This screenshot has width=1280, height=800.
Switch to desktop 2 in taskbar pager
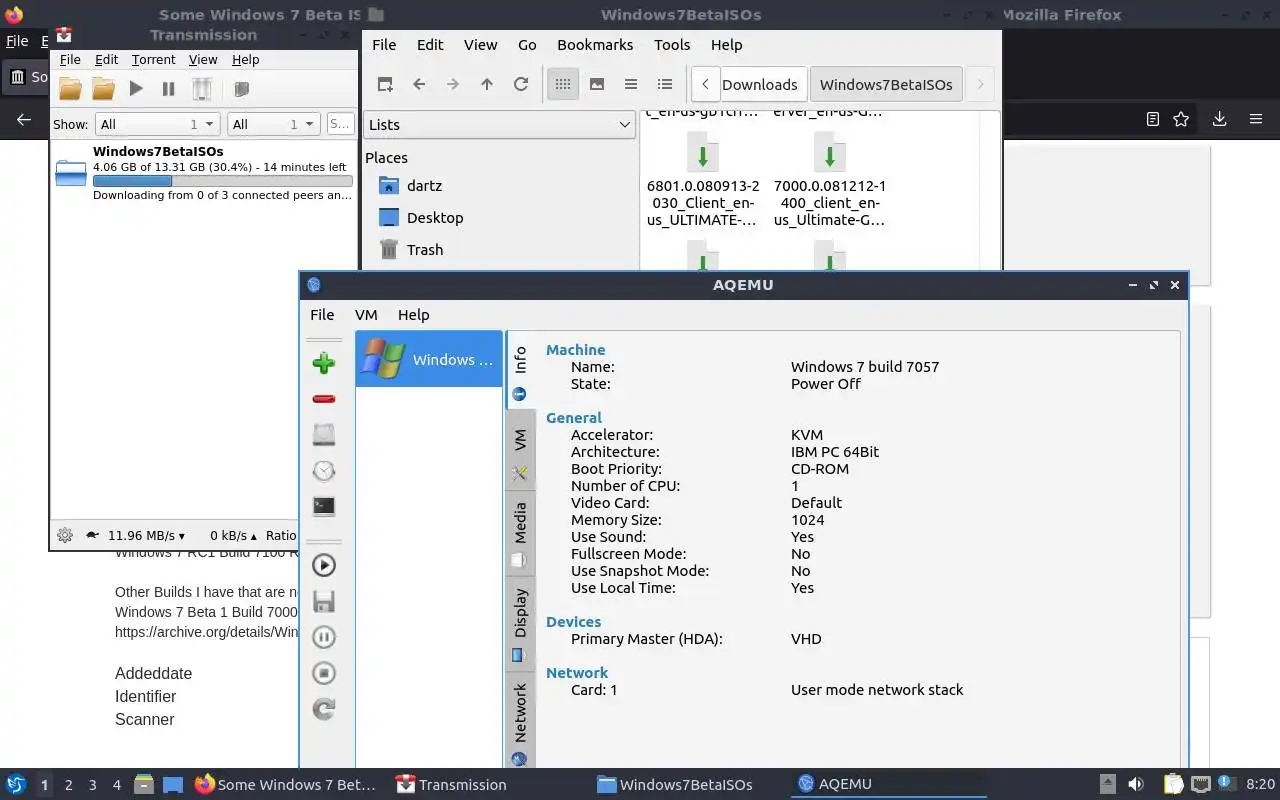(68, 785)
